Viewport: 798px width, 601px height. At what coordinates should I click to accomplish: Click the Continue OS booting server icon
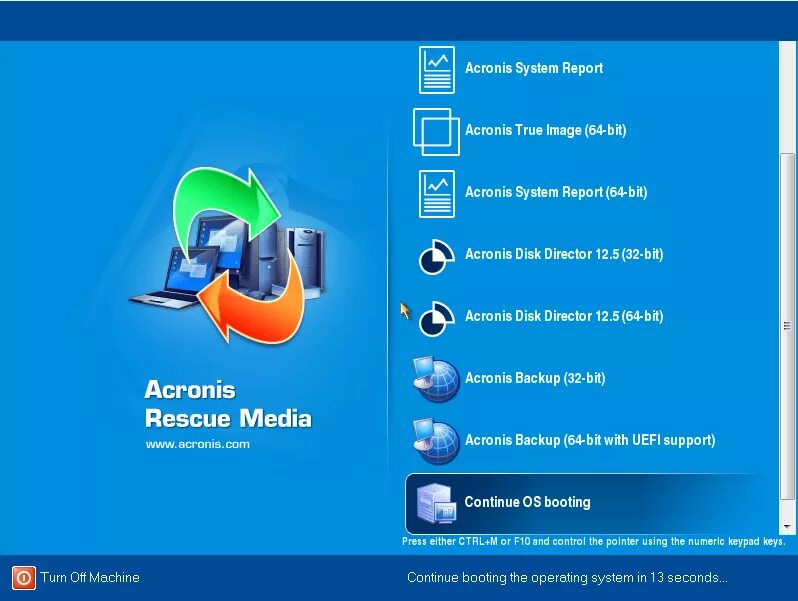pyautogui.click(x=436, y=504)
